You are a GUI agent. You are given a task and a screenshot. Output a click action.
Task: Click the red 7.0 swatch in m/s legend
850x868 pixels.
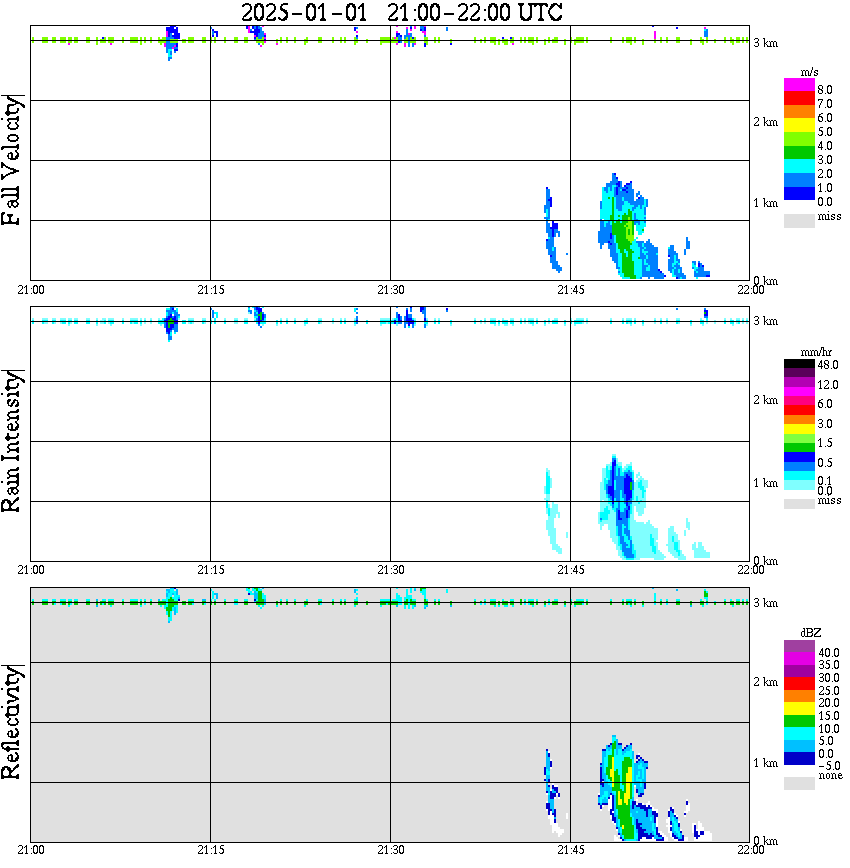[x=799, y=99]
